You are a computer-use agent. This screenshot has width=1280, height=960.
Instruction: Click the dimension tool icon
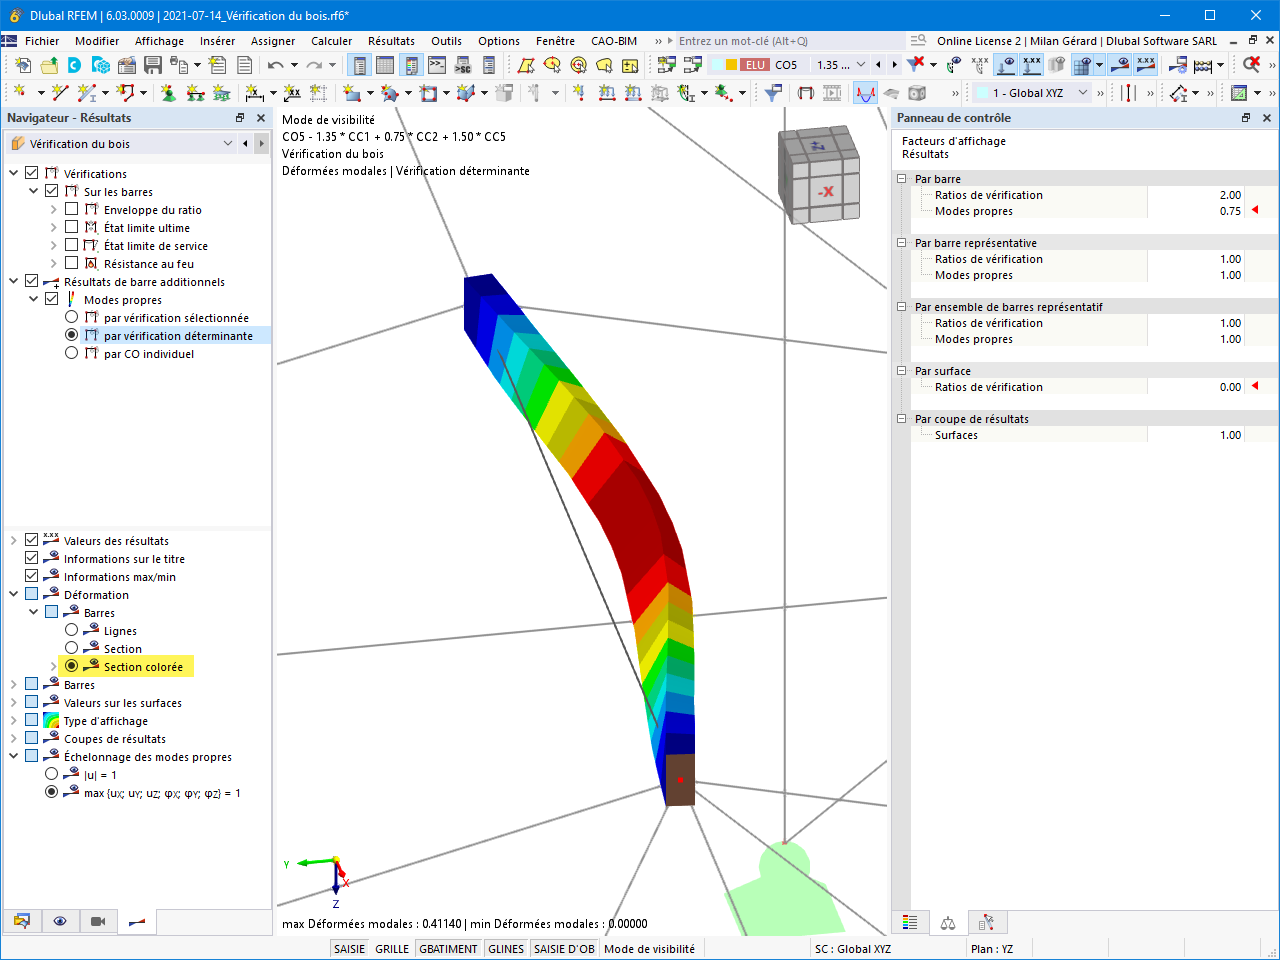[x=255, y=93]
